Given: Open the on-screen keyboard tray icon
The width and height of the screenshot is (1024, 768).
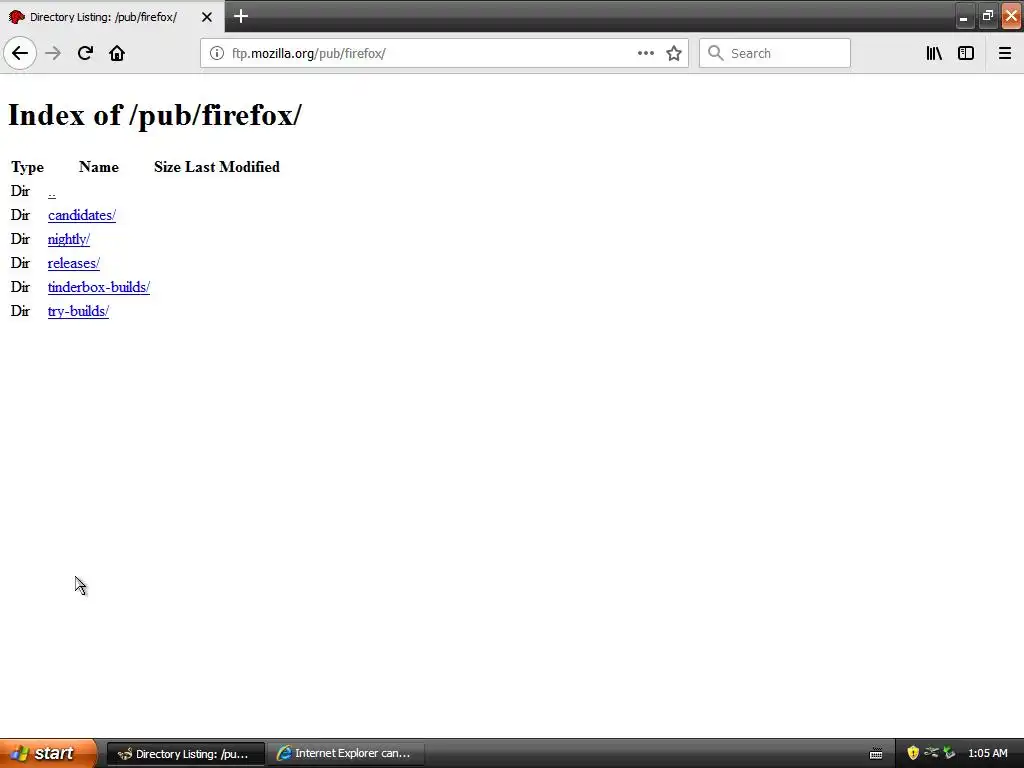Looking at the screenshot, I should click(x=876, y=754).
